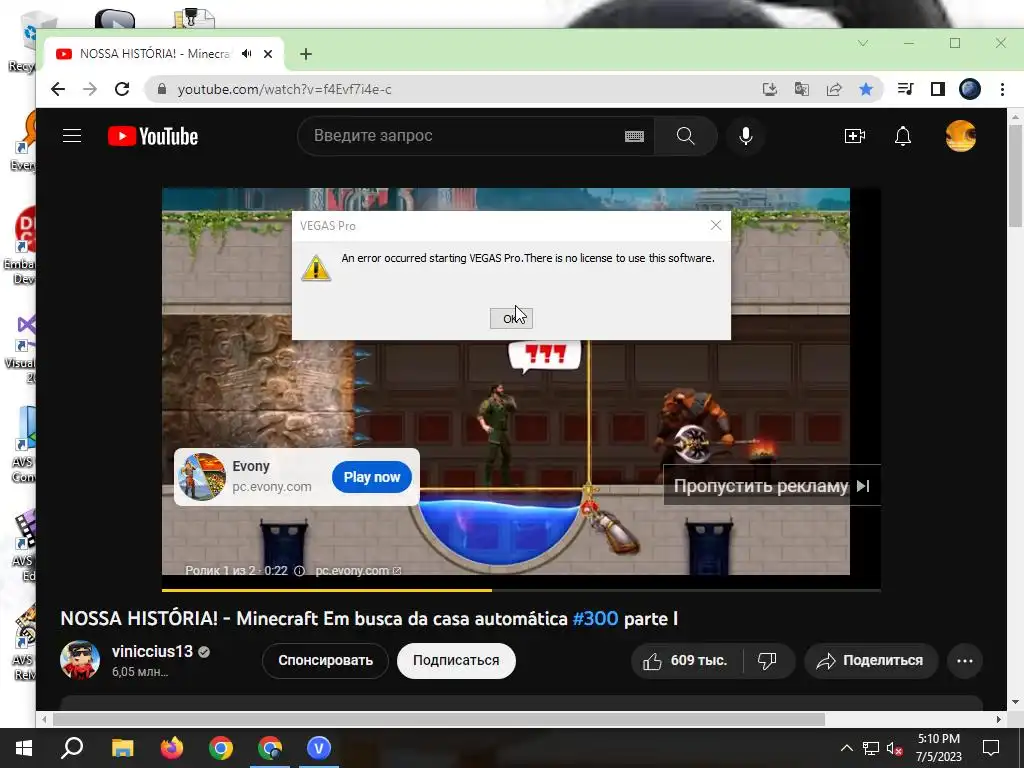Translate this page icon
The height and width of the screenshot is (768, 1024).
[x=802, y=89]
